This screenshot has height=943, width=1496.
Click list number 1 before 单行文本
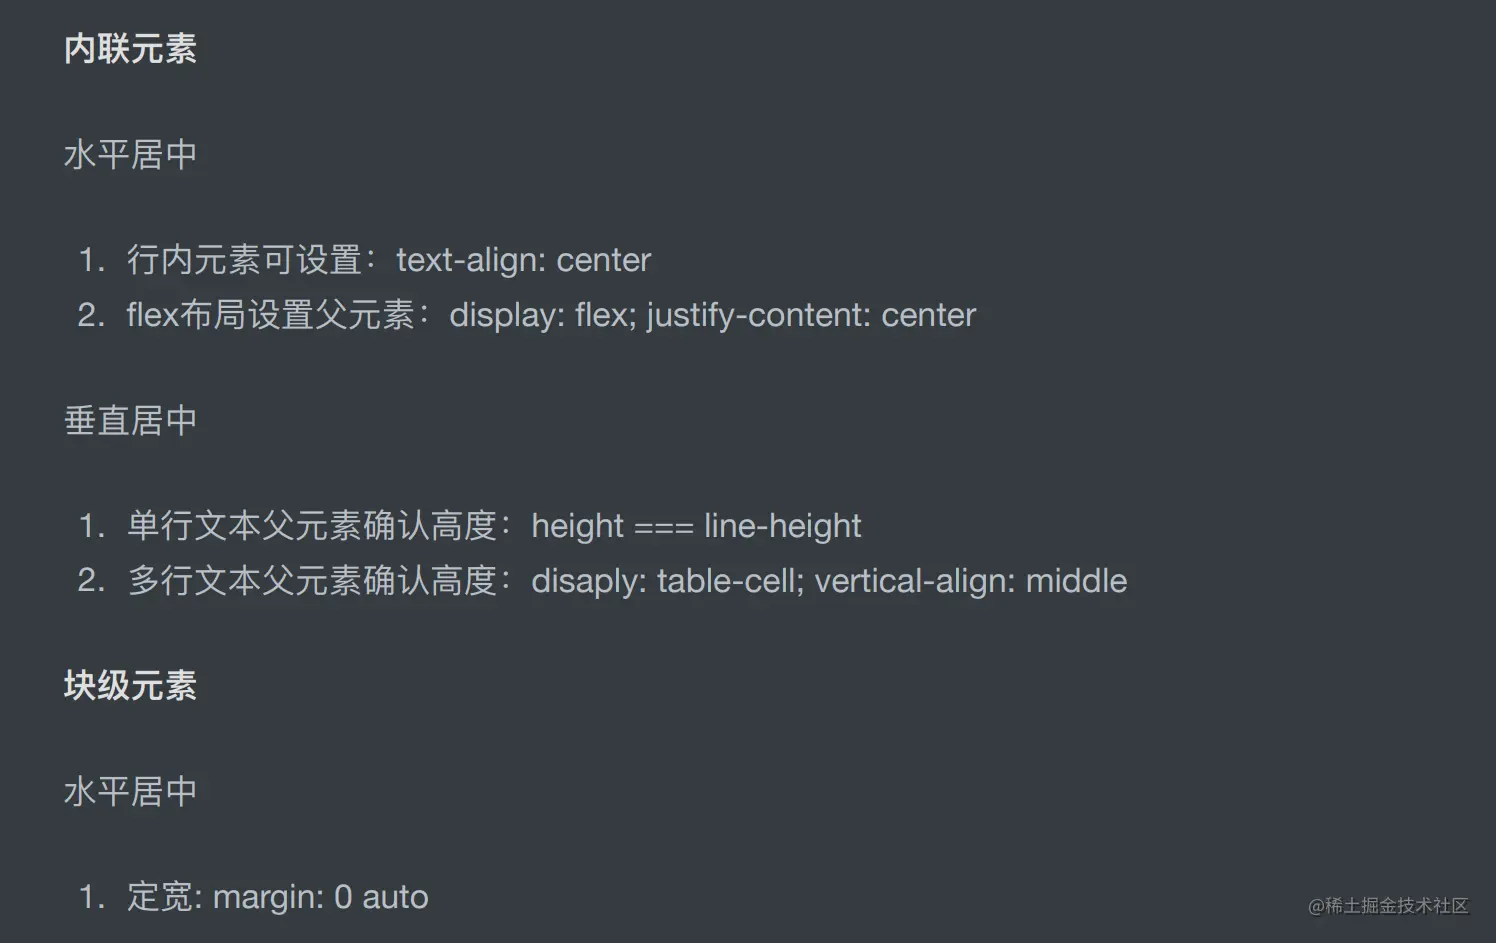click(91, 526)
